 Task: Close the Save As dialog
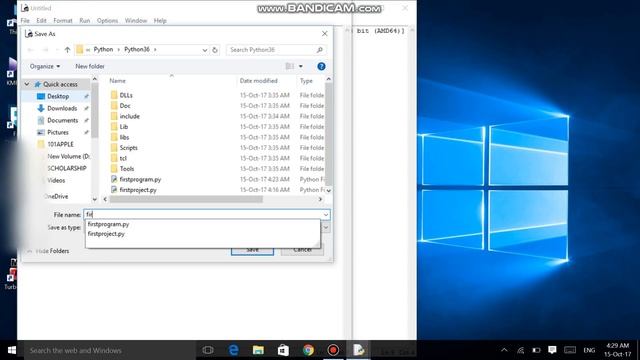[x=324, y=33]
